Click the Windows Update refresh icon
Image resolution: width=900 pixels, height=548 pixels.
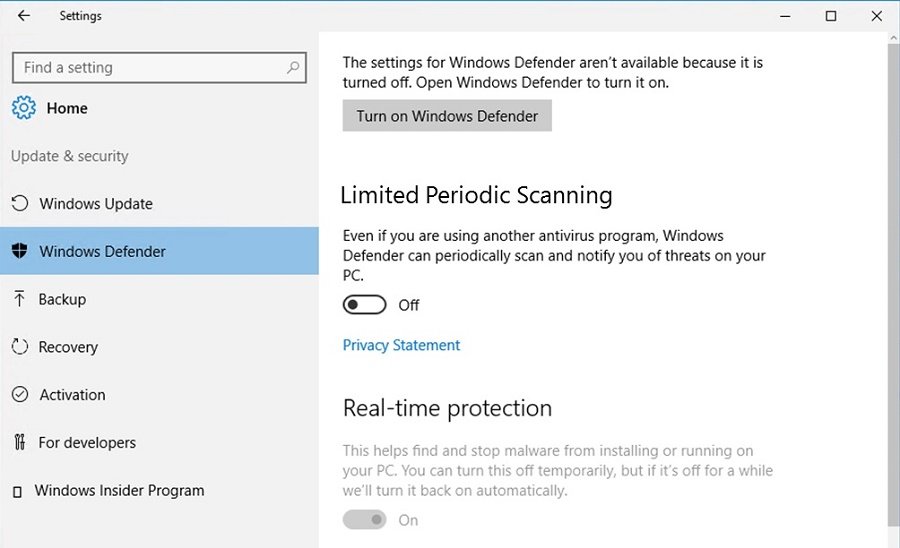20,203
